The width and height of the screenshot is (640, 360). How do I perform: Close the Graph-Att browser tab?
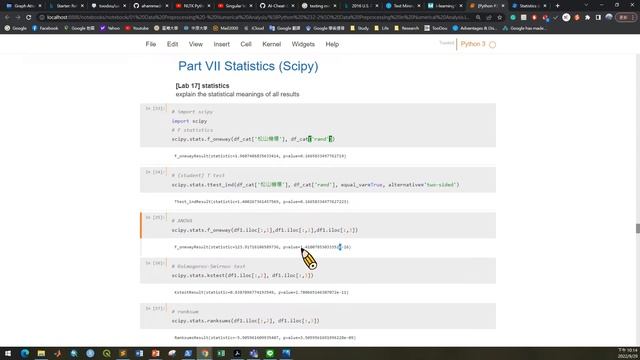tap(40, 6)
